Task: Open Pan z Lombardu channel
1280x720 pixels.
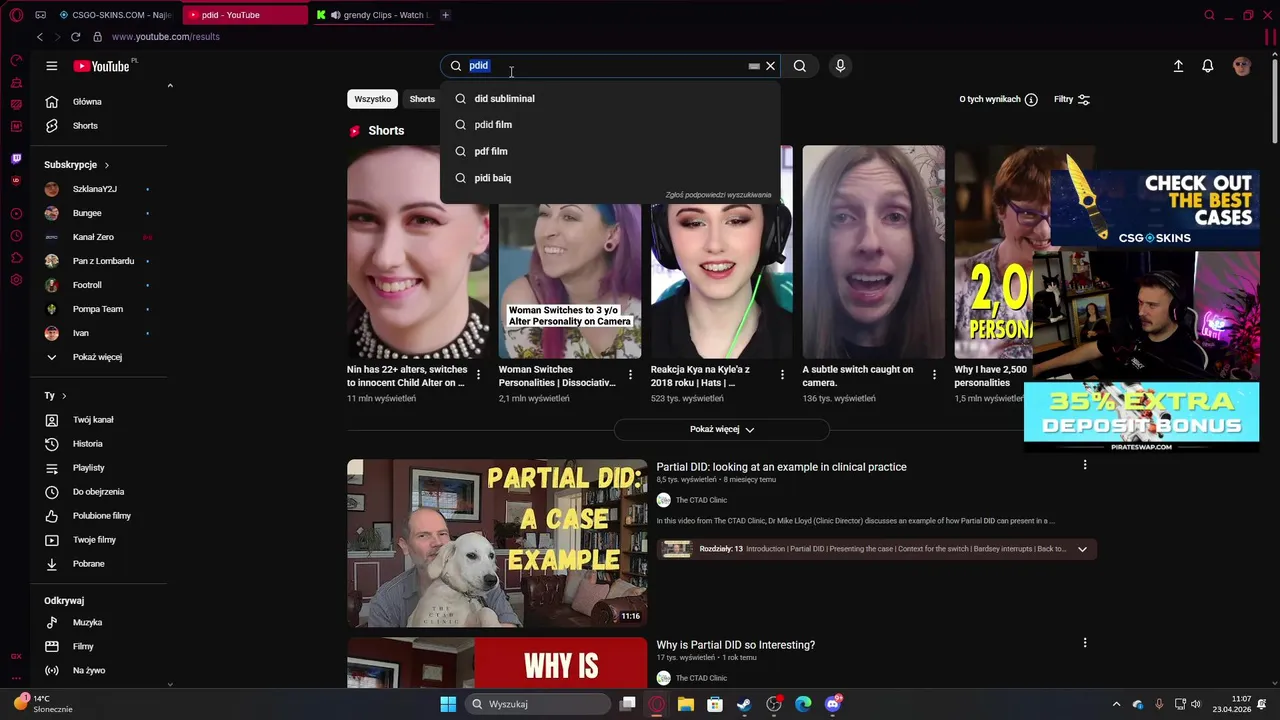Action: point(100,261)
